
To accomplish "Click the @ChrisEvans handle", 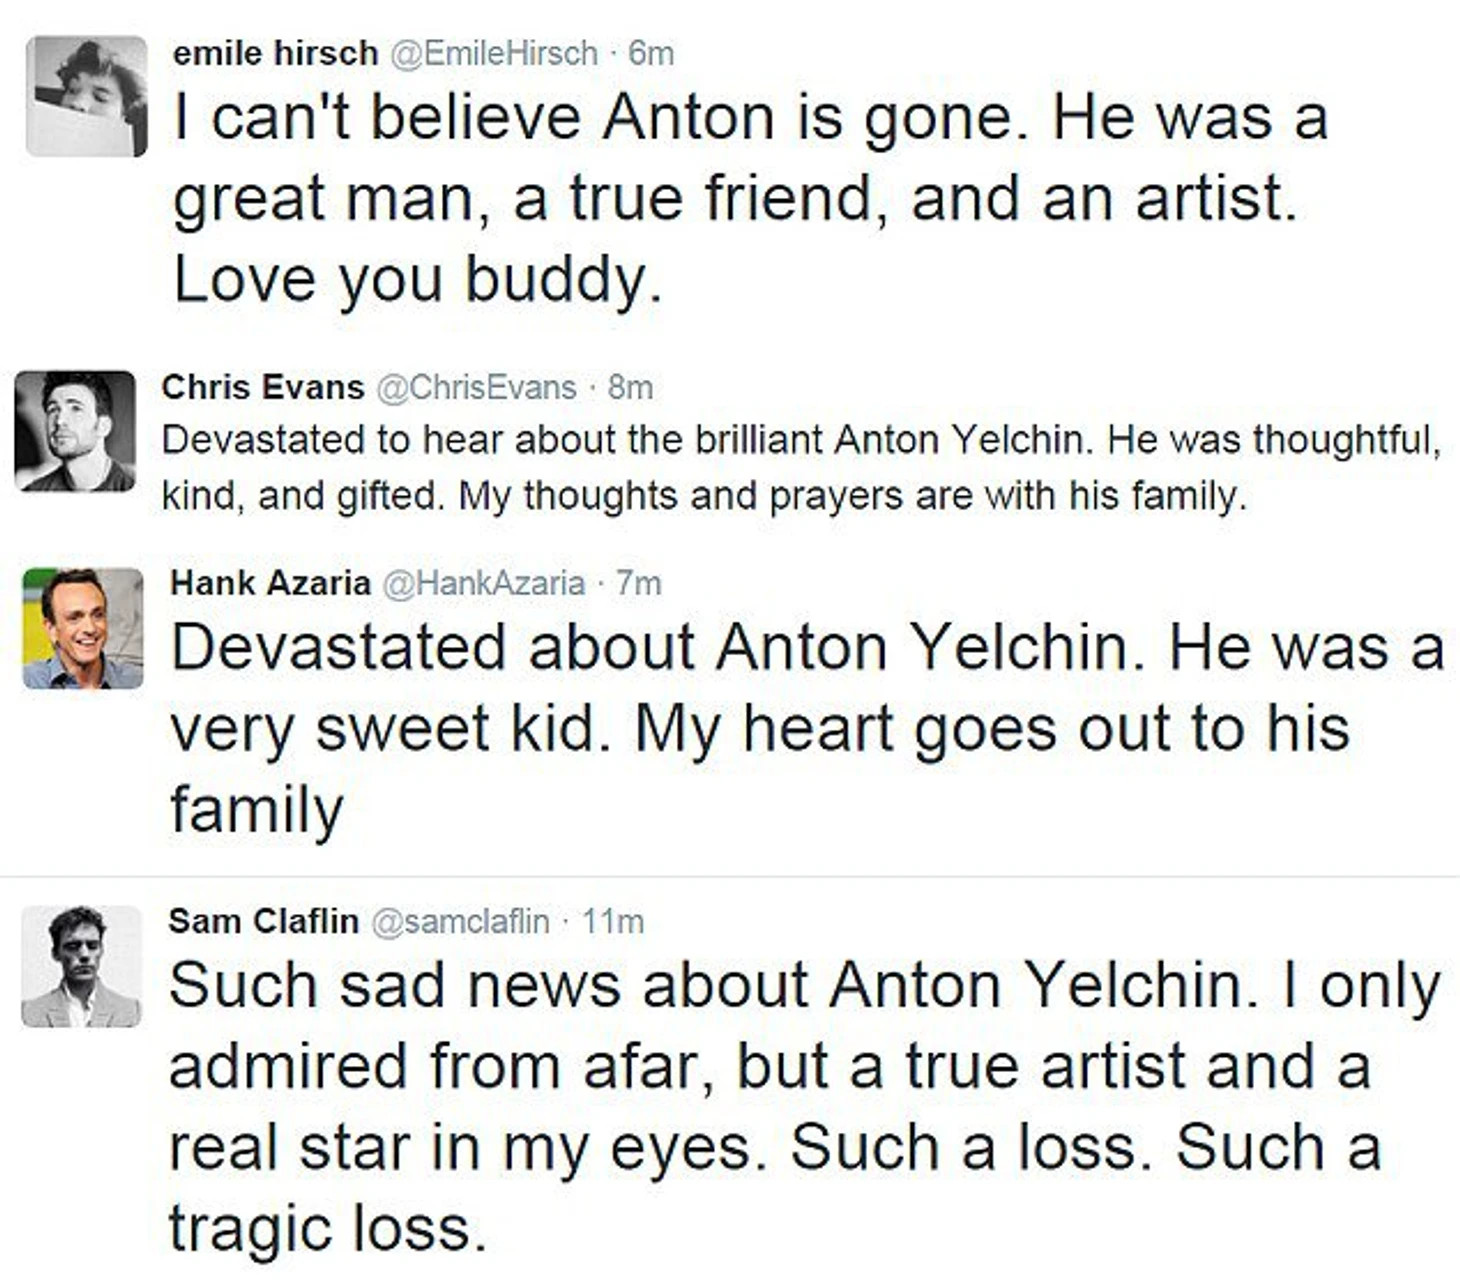I will tap(475, 387).
